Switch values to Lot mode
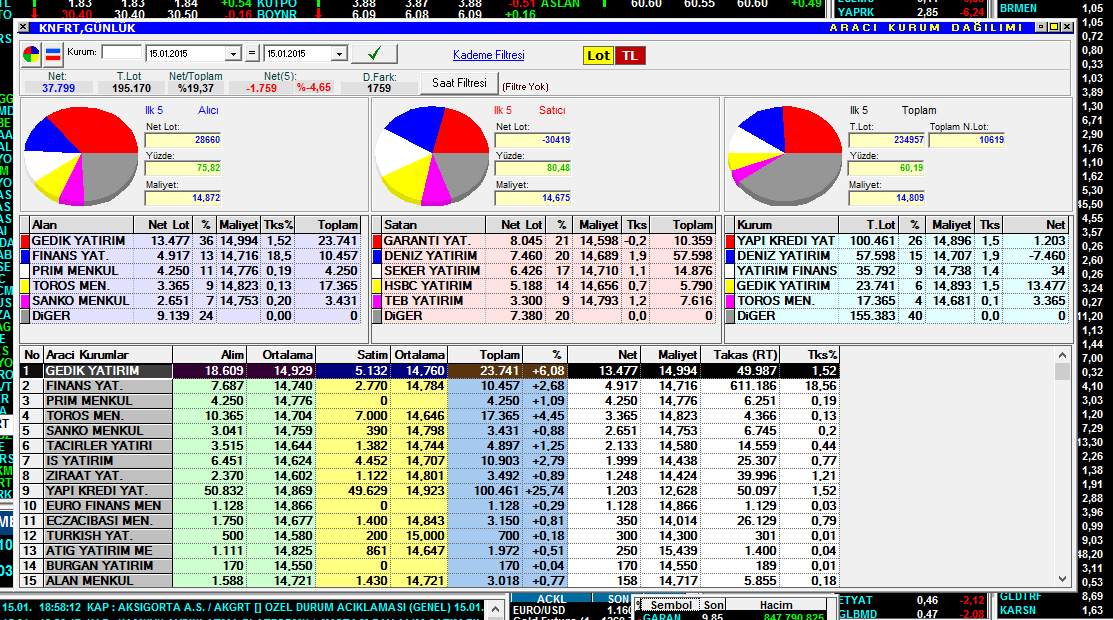This screenshot has width=1113, height=620. point(598,55)
